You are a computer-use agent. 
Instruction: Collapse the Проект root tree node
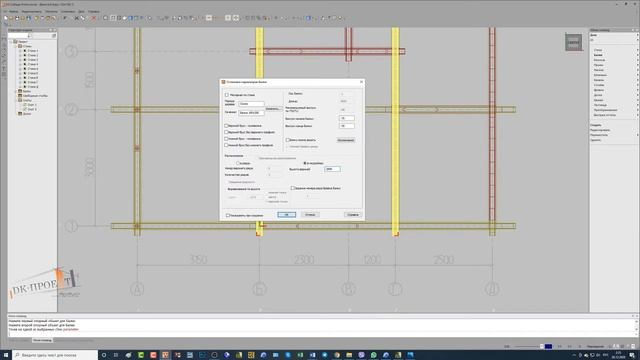(x=11, y=42)
